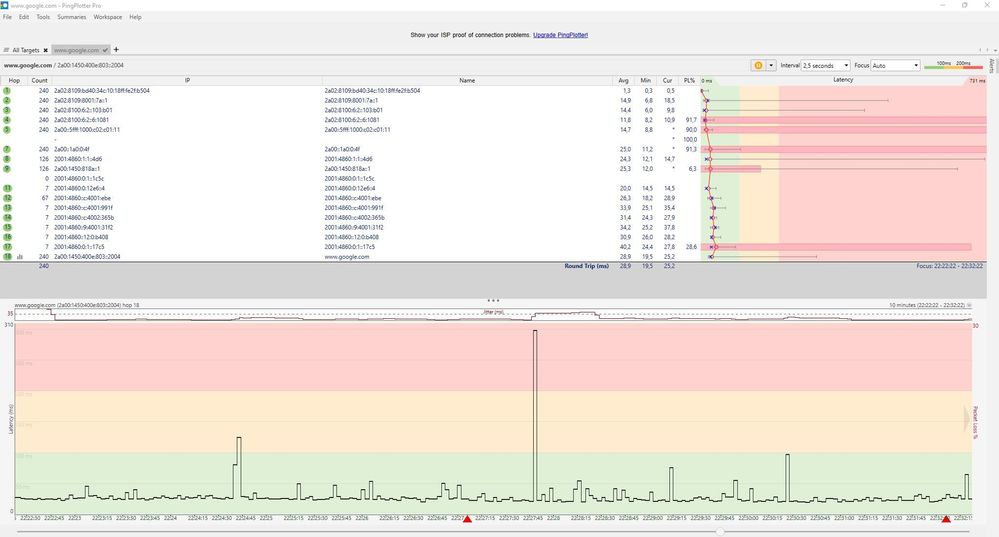Click the hop 11 green circle icon
This screenshot has height=537, width=999.
click(x=7, y=189)
